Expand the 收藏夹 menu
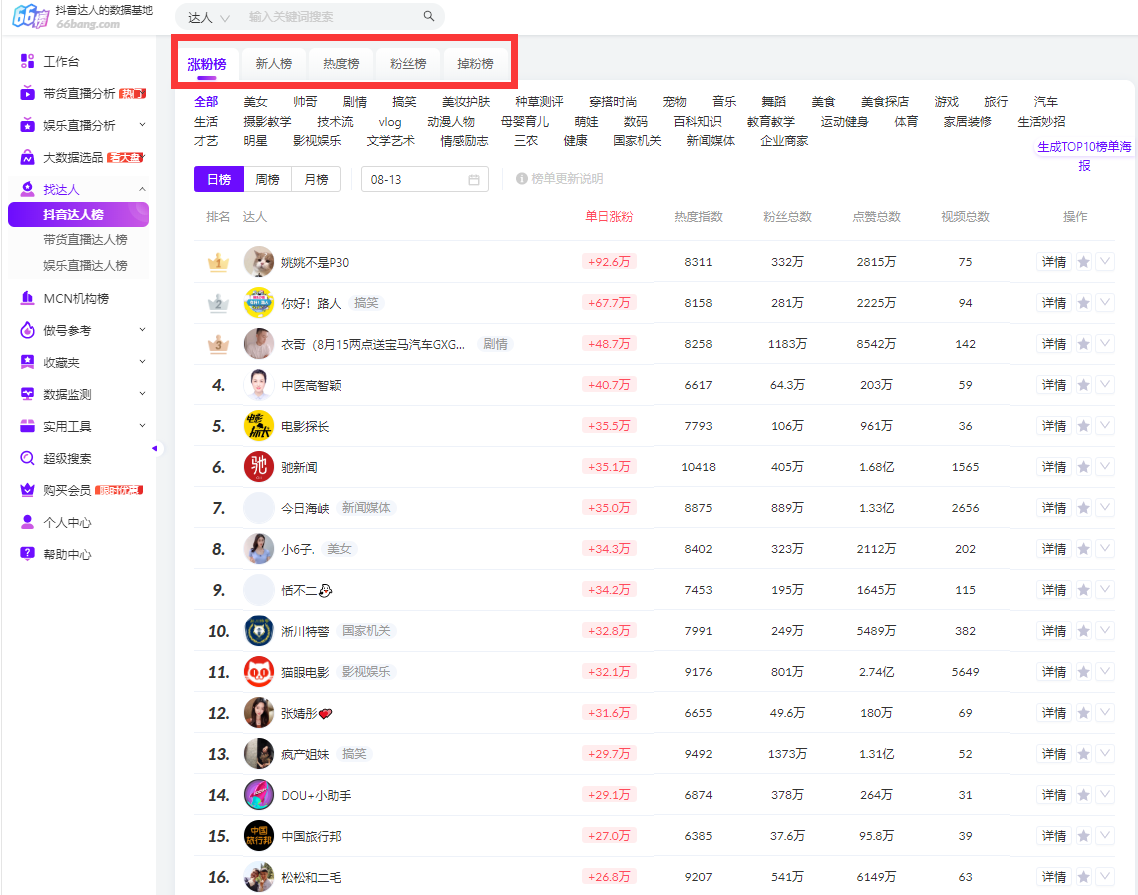 click(142, 361)
